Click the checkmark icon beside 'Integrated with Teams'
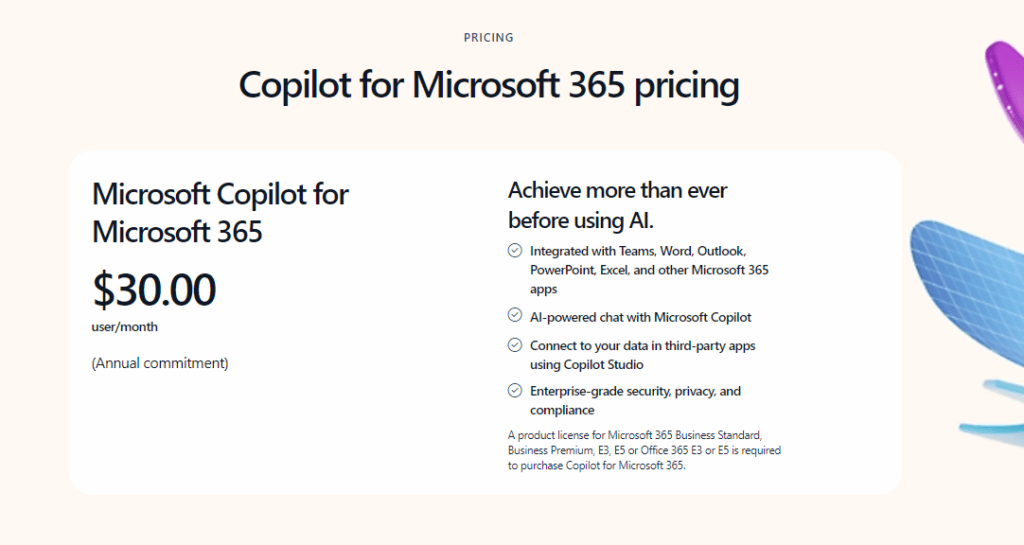The width and height of the screenshot is (1024, 545). 515,251
